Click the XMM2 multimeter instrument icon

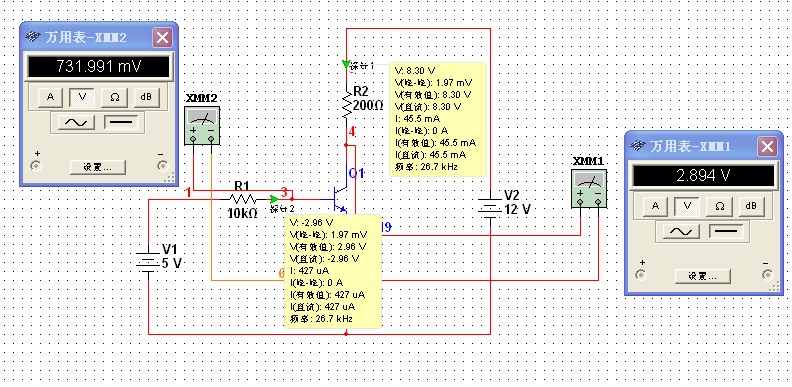[202, 126]
